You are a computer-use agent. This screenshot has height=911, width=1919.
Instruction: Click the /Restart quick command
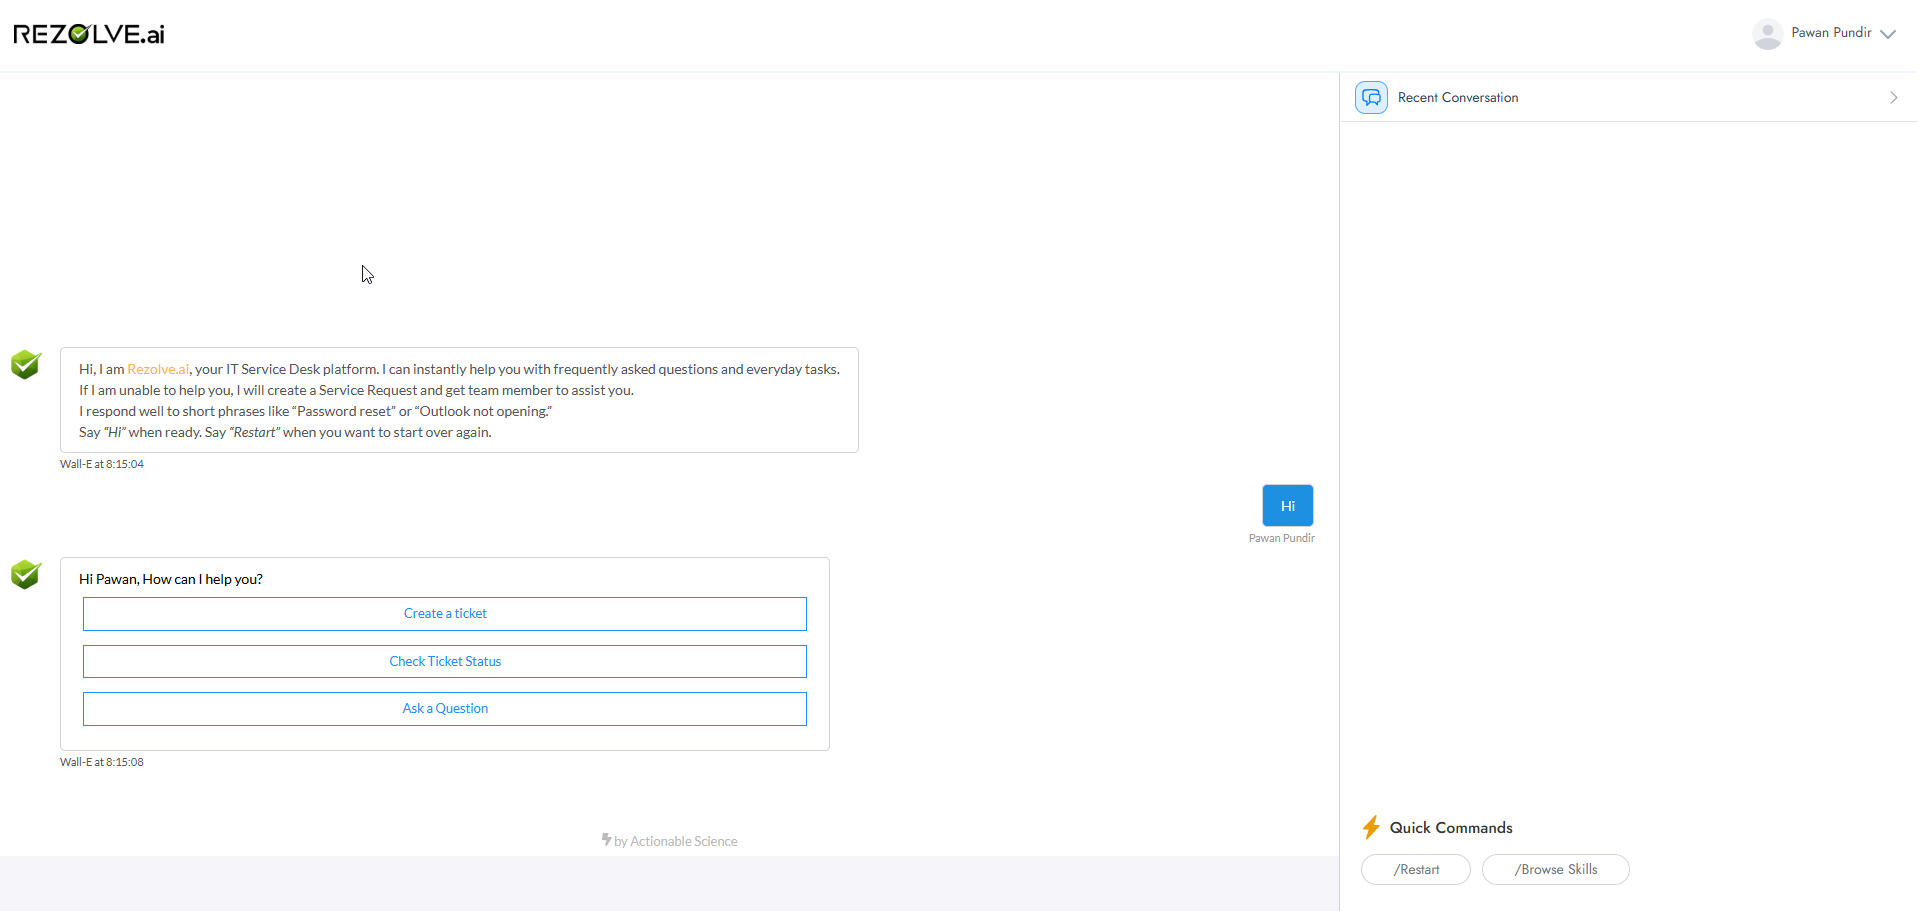tap(1416, 869)
